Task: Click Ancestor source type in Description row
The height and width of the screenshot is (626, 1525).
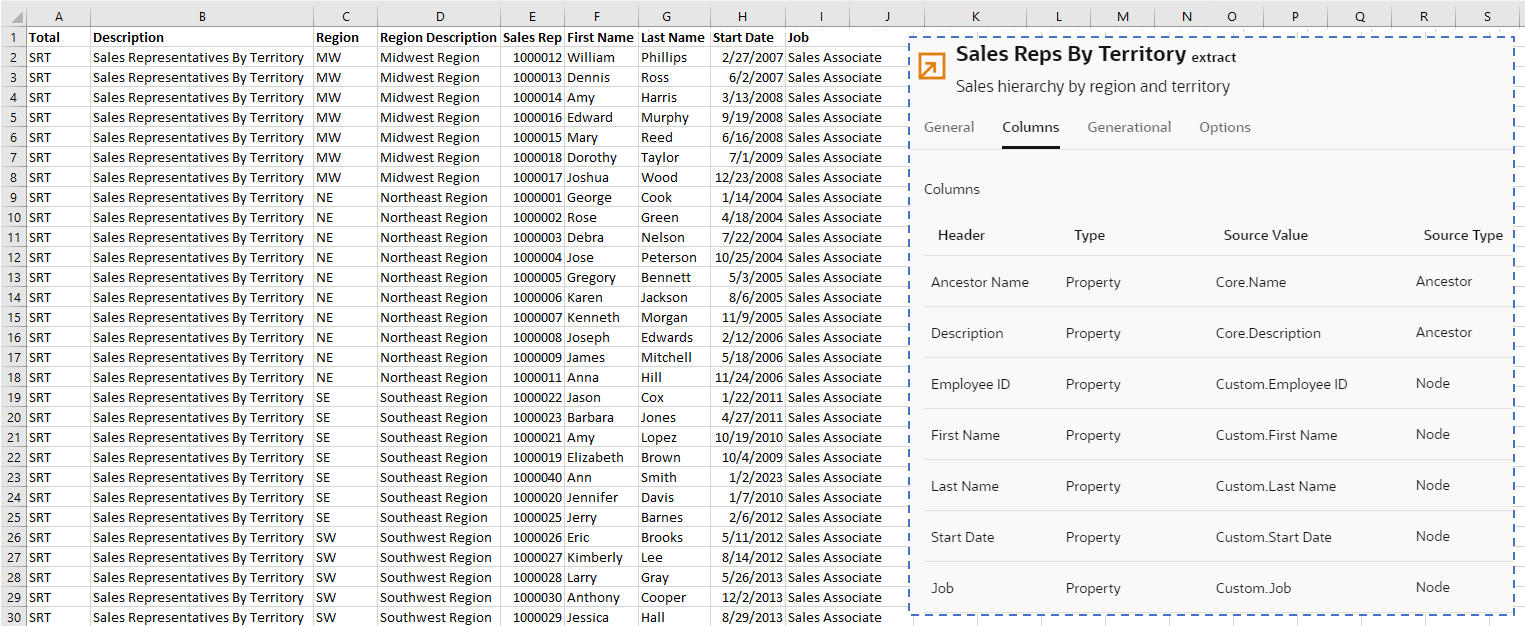Action: [1444, 332]
